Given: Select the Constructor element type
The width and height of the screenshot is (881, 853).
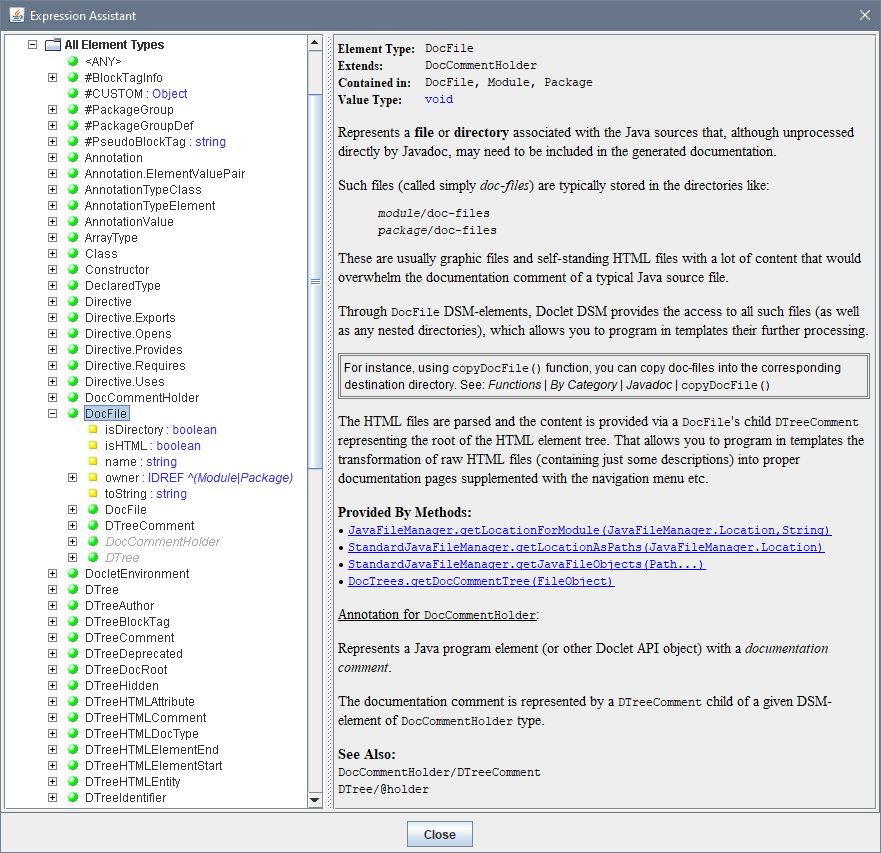Looking at the screenshot, I should pos(117,270).
